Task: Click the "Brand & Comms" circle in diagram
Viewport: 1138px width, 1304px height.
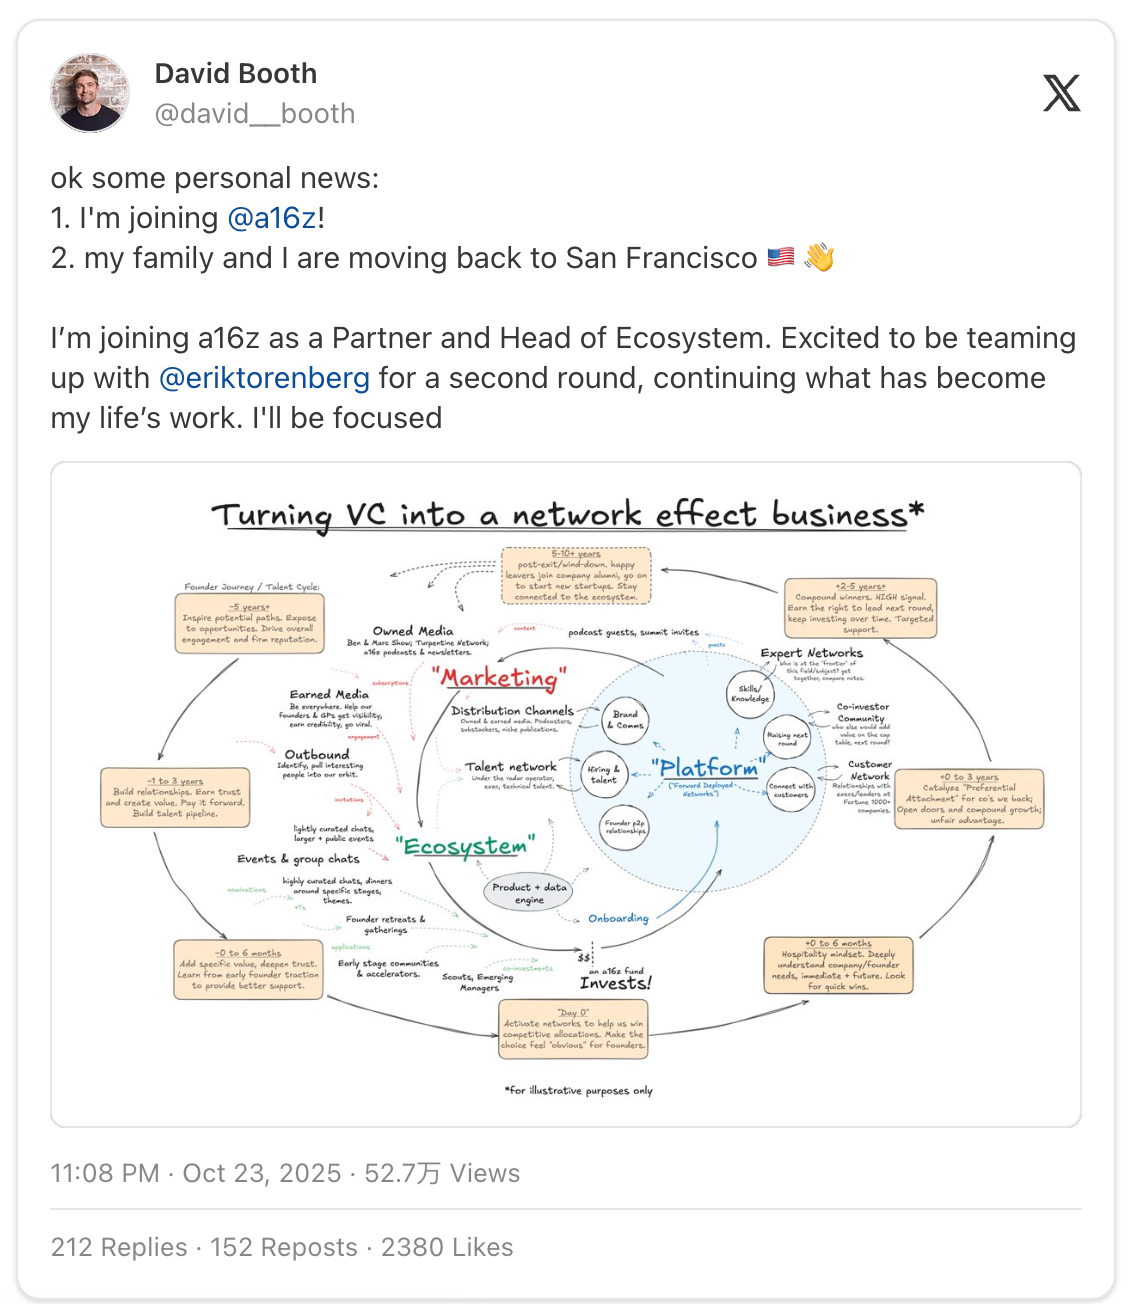Action: coord(626,719)
